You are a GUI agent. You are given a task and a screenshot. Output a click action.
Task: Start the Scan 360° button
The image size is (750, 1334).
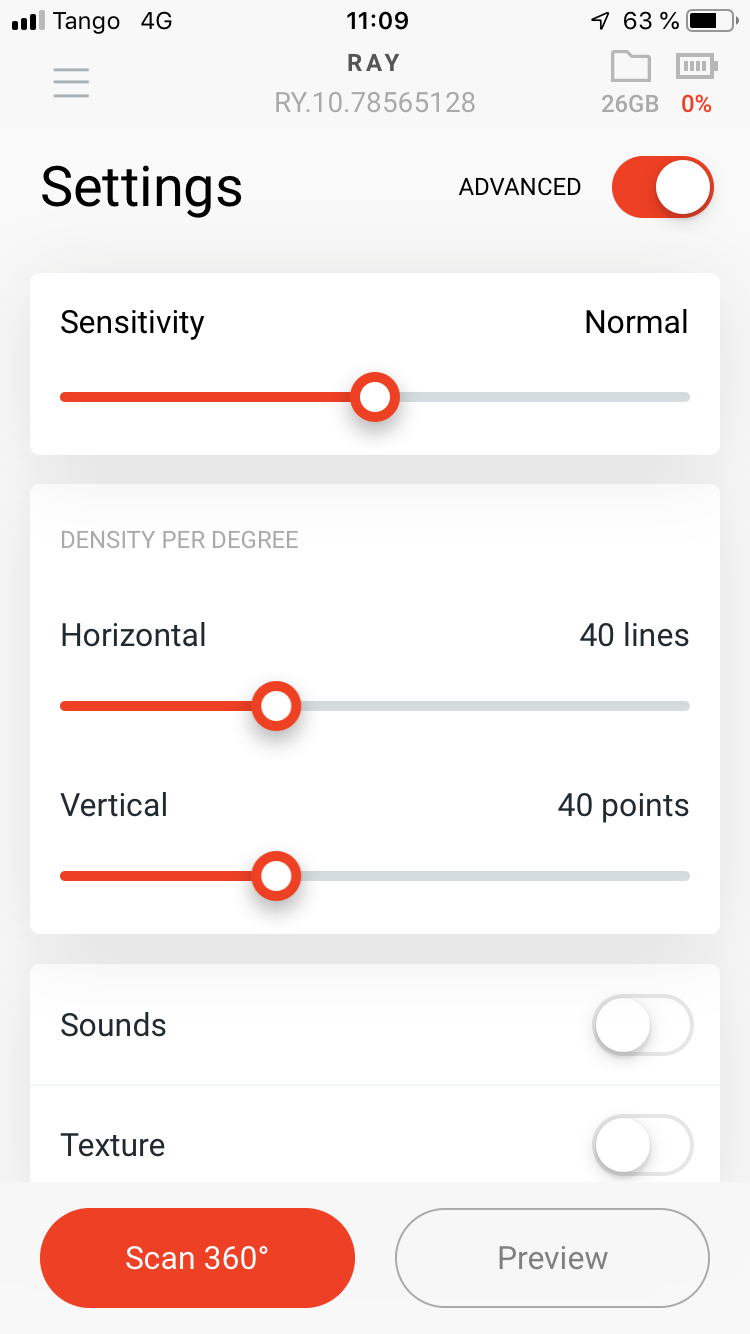click(197, 1258)
